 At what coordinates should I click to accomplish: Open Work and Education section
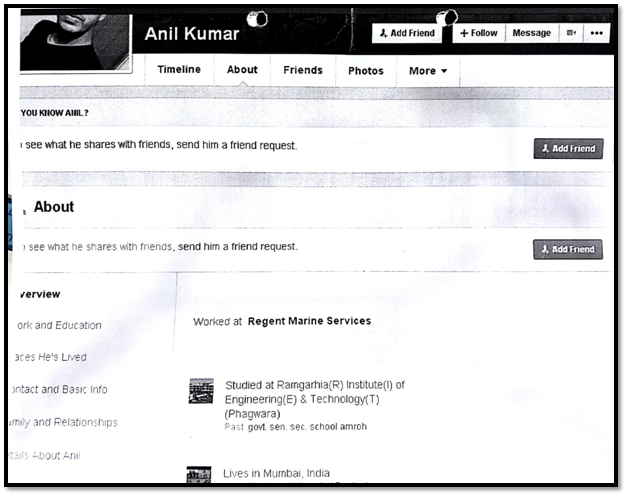(x=59, y=325)
